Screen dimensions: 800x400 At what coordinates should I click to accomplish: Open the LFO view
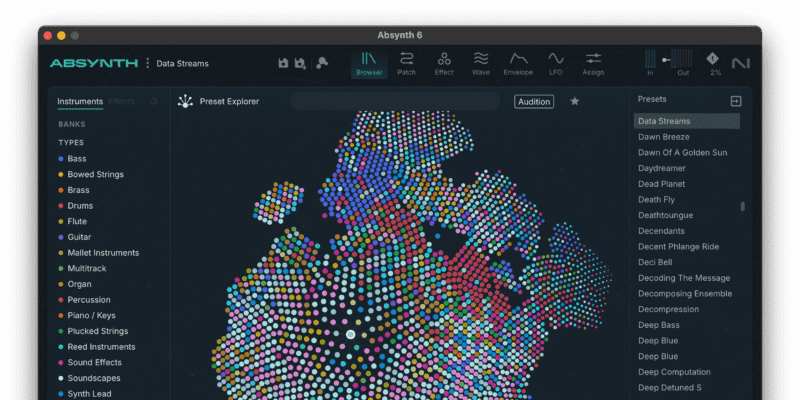[x=556, y=64]
